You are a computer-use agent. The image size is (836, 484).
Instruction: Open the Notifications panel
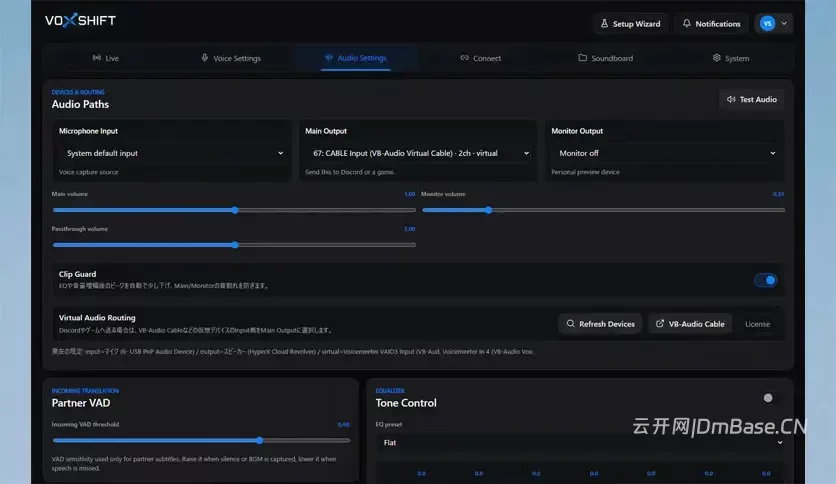tap(712, 23)
